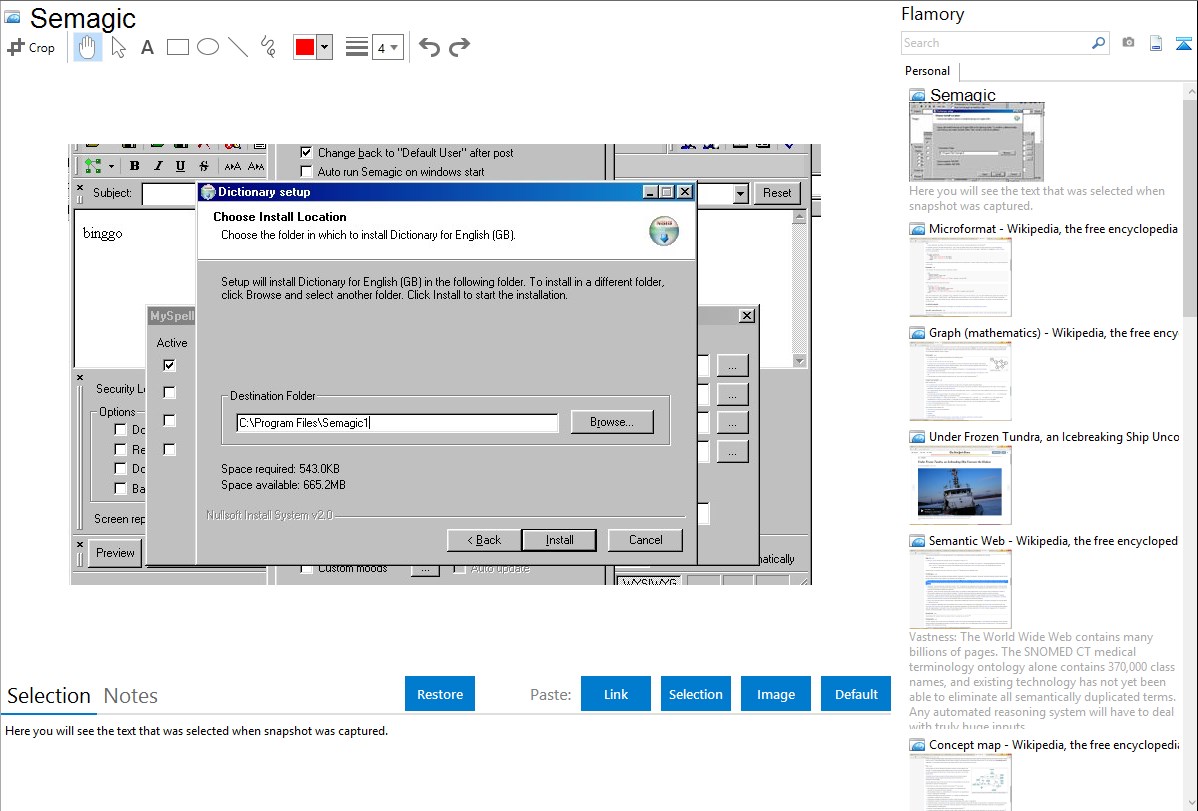
Task: Click the document page icon
Action: [1156, 44]
